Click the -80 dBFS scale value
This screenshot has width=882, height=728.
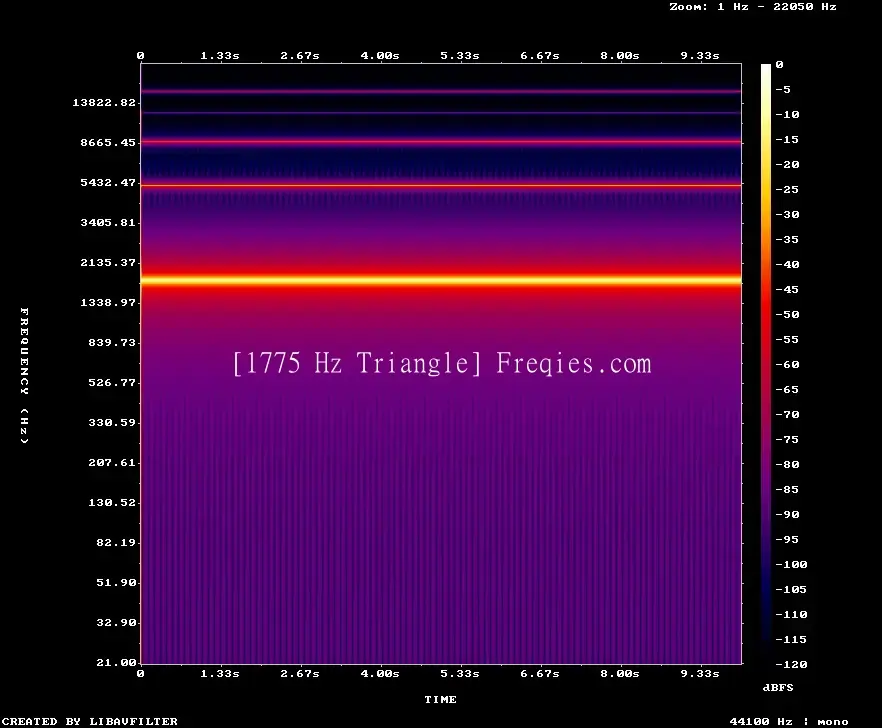(787, 465)
